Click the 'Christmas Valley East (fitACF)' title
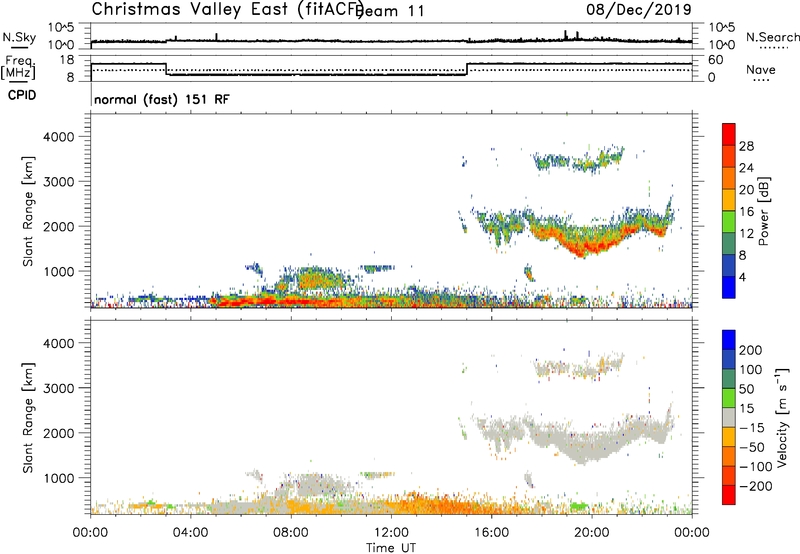Screen dimensions: 800x554 [x=227, y=9]
